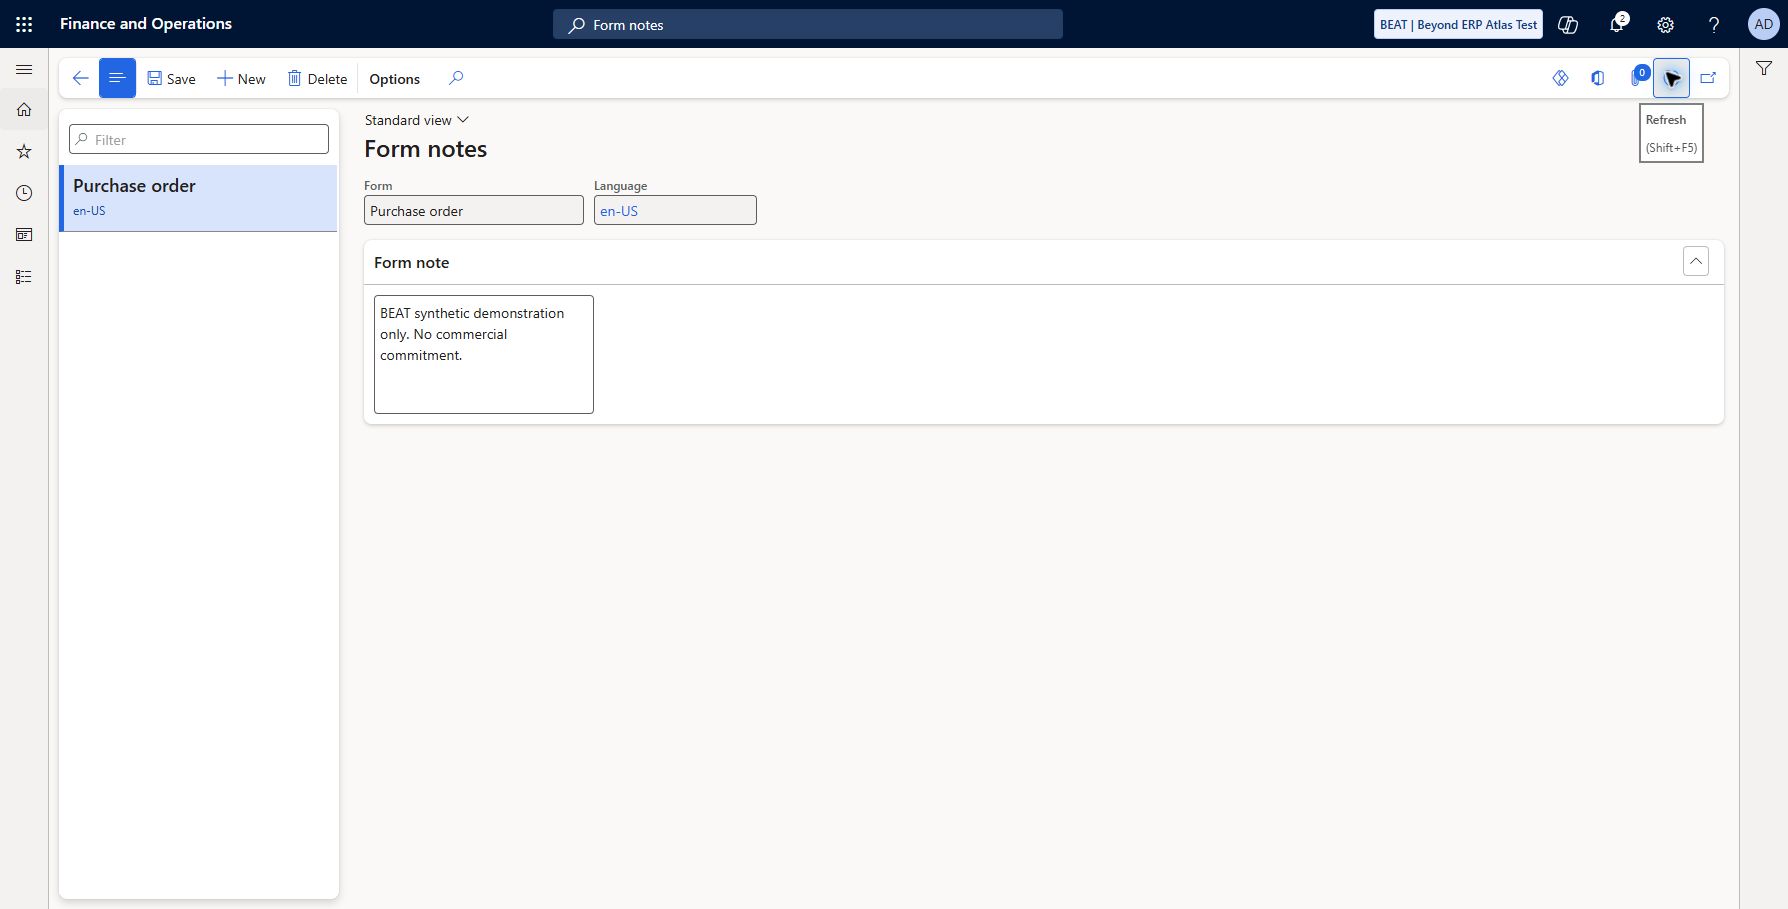Image resolution: width=1788 pixels, height=909 pixels.
Task: Click the Language field showing en-US
Action: [x=675, y=210]
